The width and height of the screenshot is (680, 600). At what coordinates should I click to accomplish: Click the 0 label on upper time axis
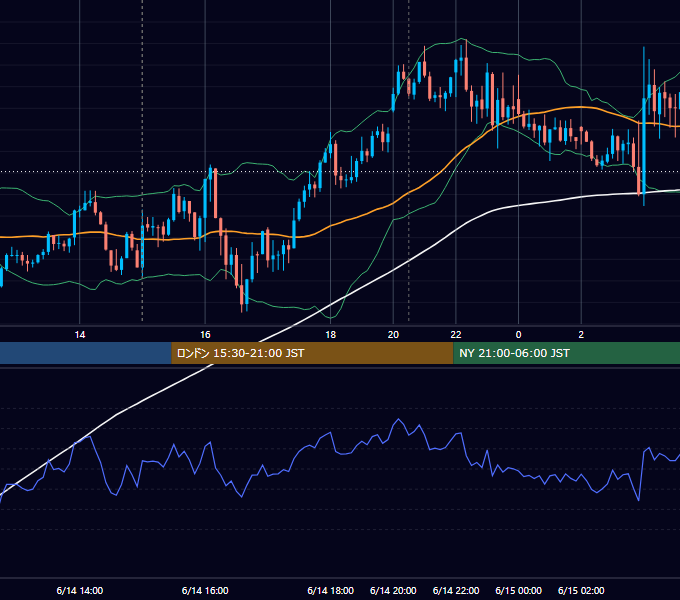pyautogui.click(x=518, y=335)
